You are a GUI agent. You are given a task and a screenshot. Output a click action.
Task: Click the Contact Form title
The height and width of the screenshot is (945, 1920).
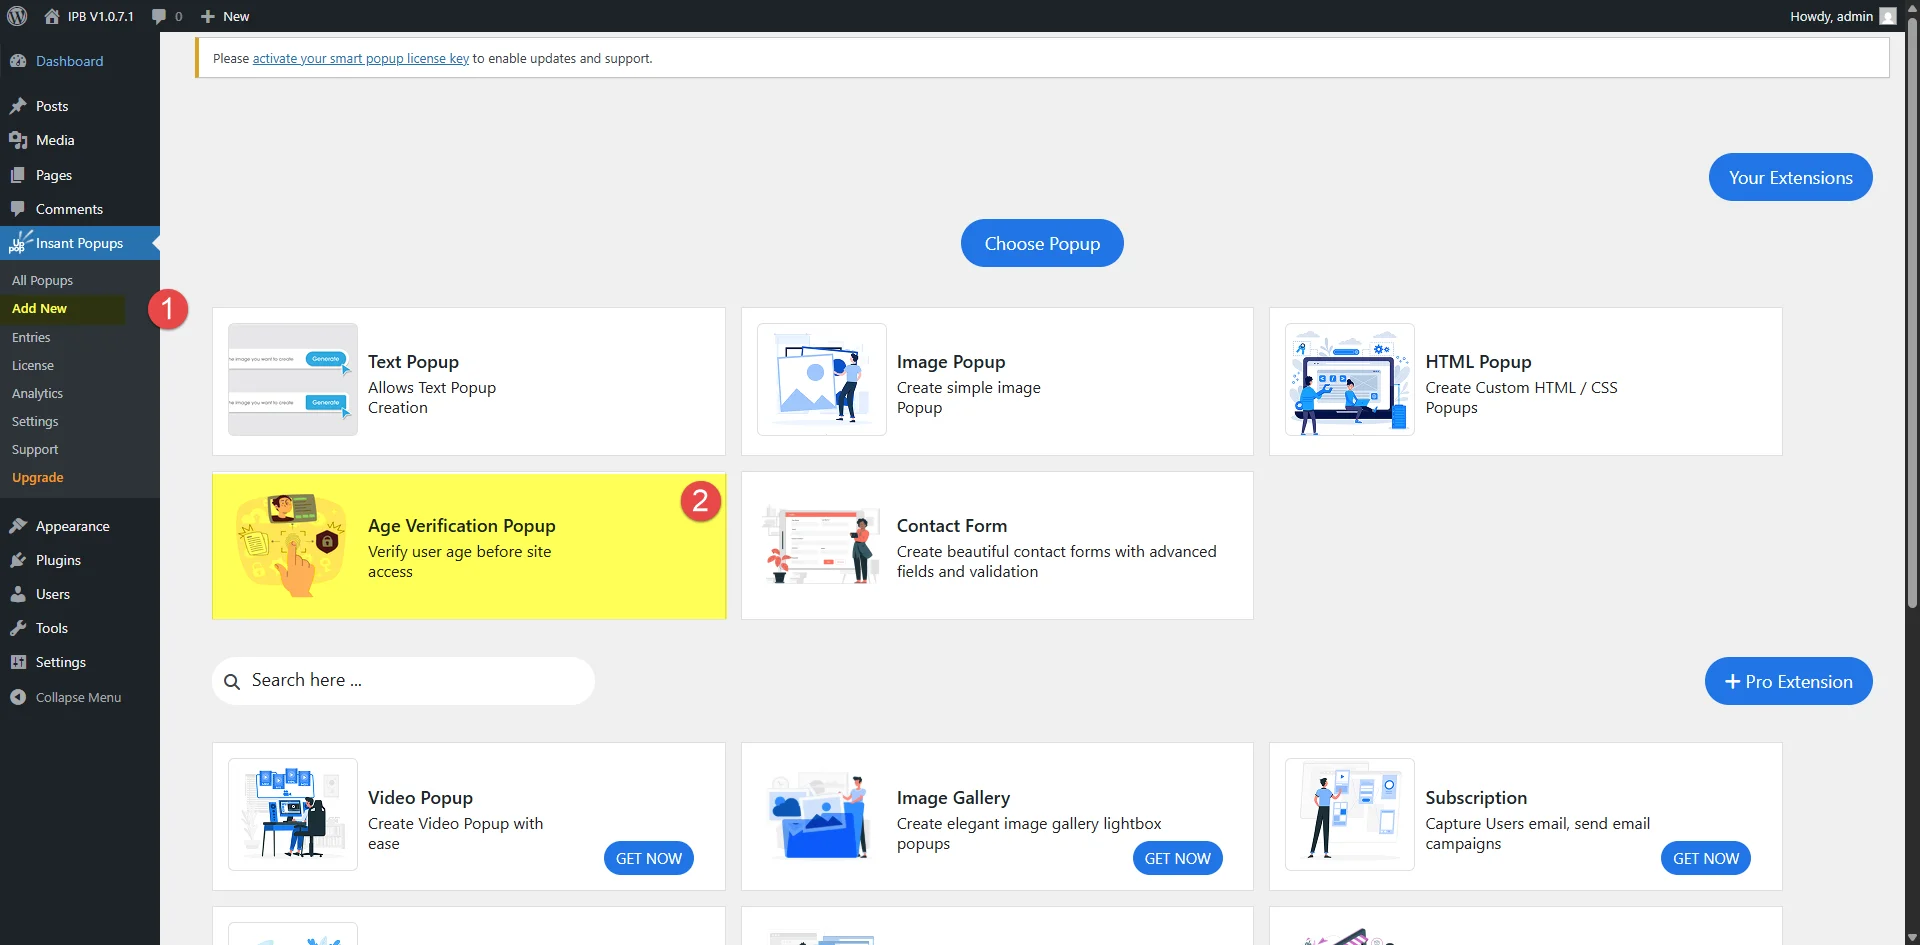coord(952,526)
